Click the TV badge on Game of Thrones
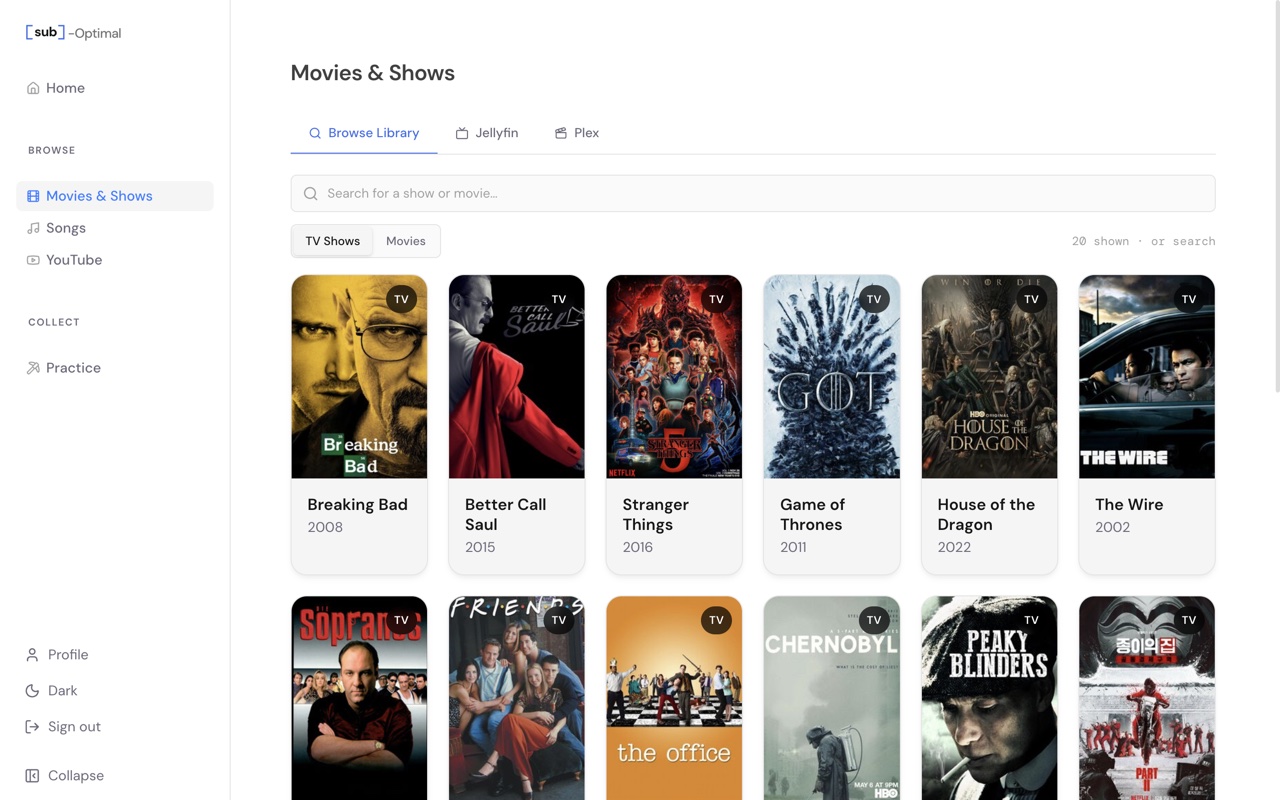Screen dimensions: 1280x800 (x=874, y=299)
